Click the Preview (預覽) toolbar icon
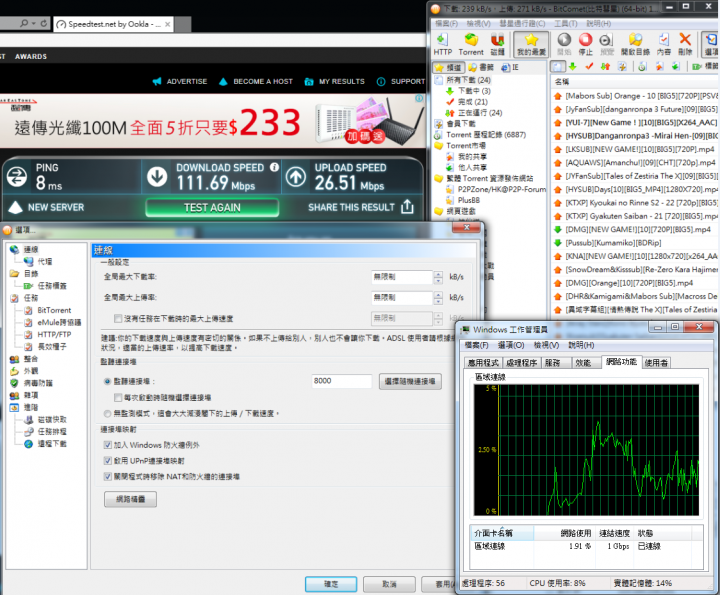720x595 pixels. pos(607,45)
